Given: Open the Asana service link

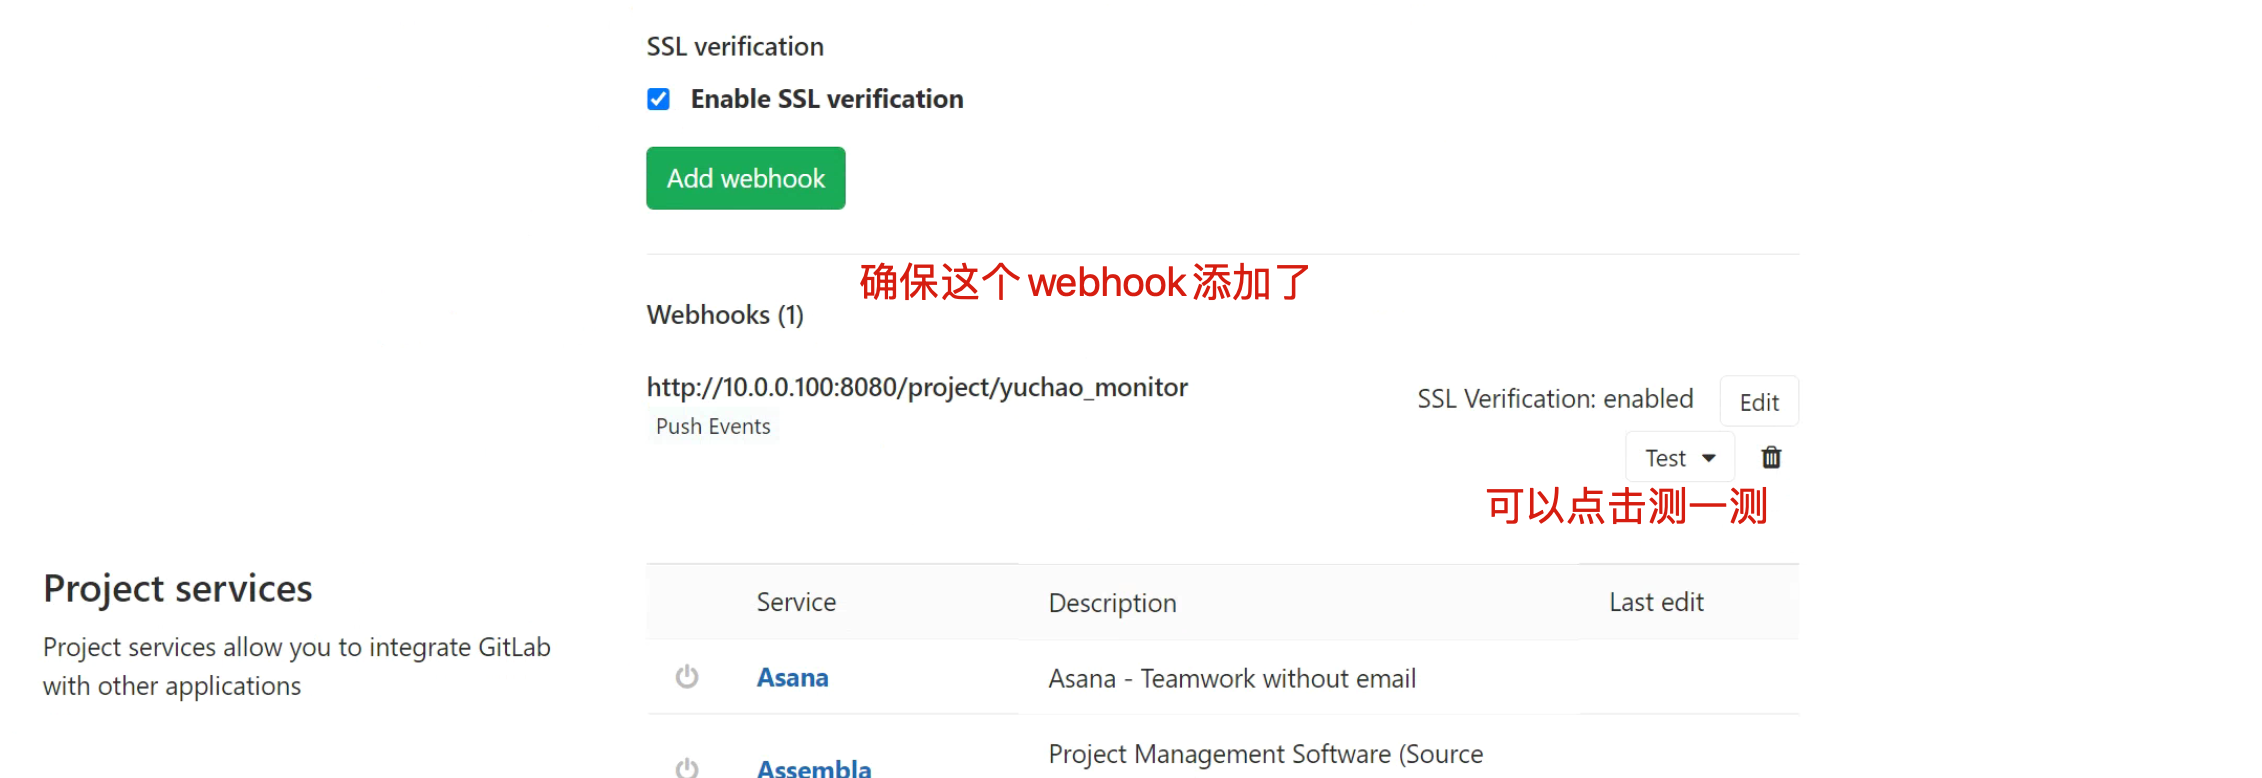Looking at the screenshot, I should point(792,678).
